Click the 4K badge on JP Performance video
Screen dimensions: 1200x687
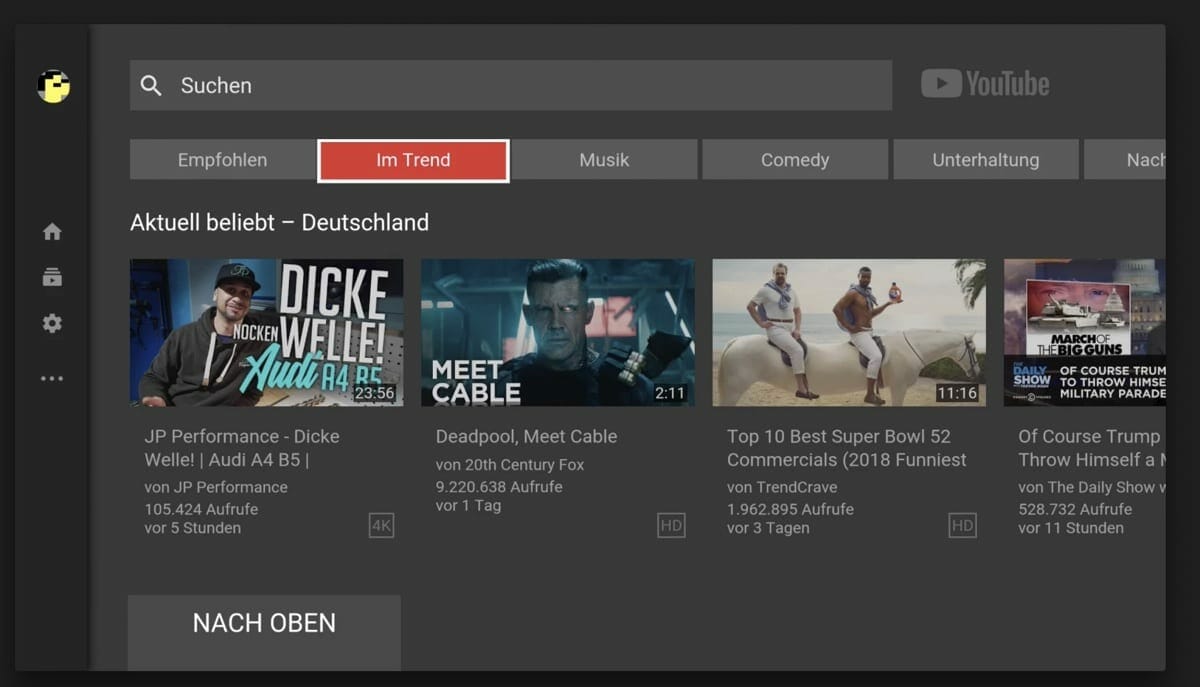pyautogui.click(x=381, y=525)
